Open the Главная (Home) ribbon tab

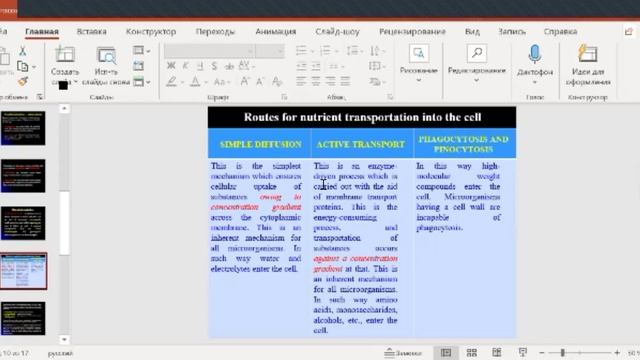(x=42, y=32)
